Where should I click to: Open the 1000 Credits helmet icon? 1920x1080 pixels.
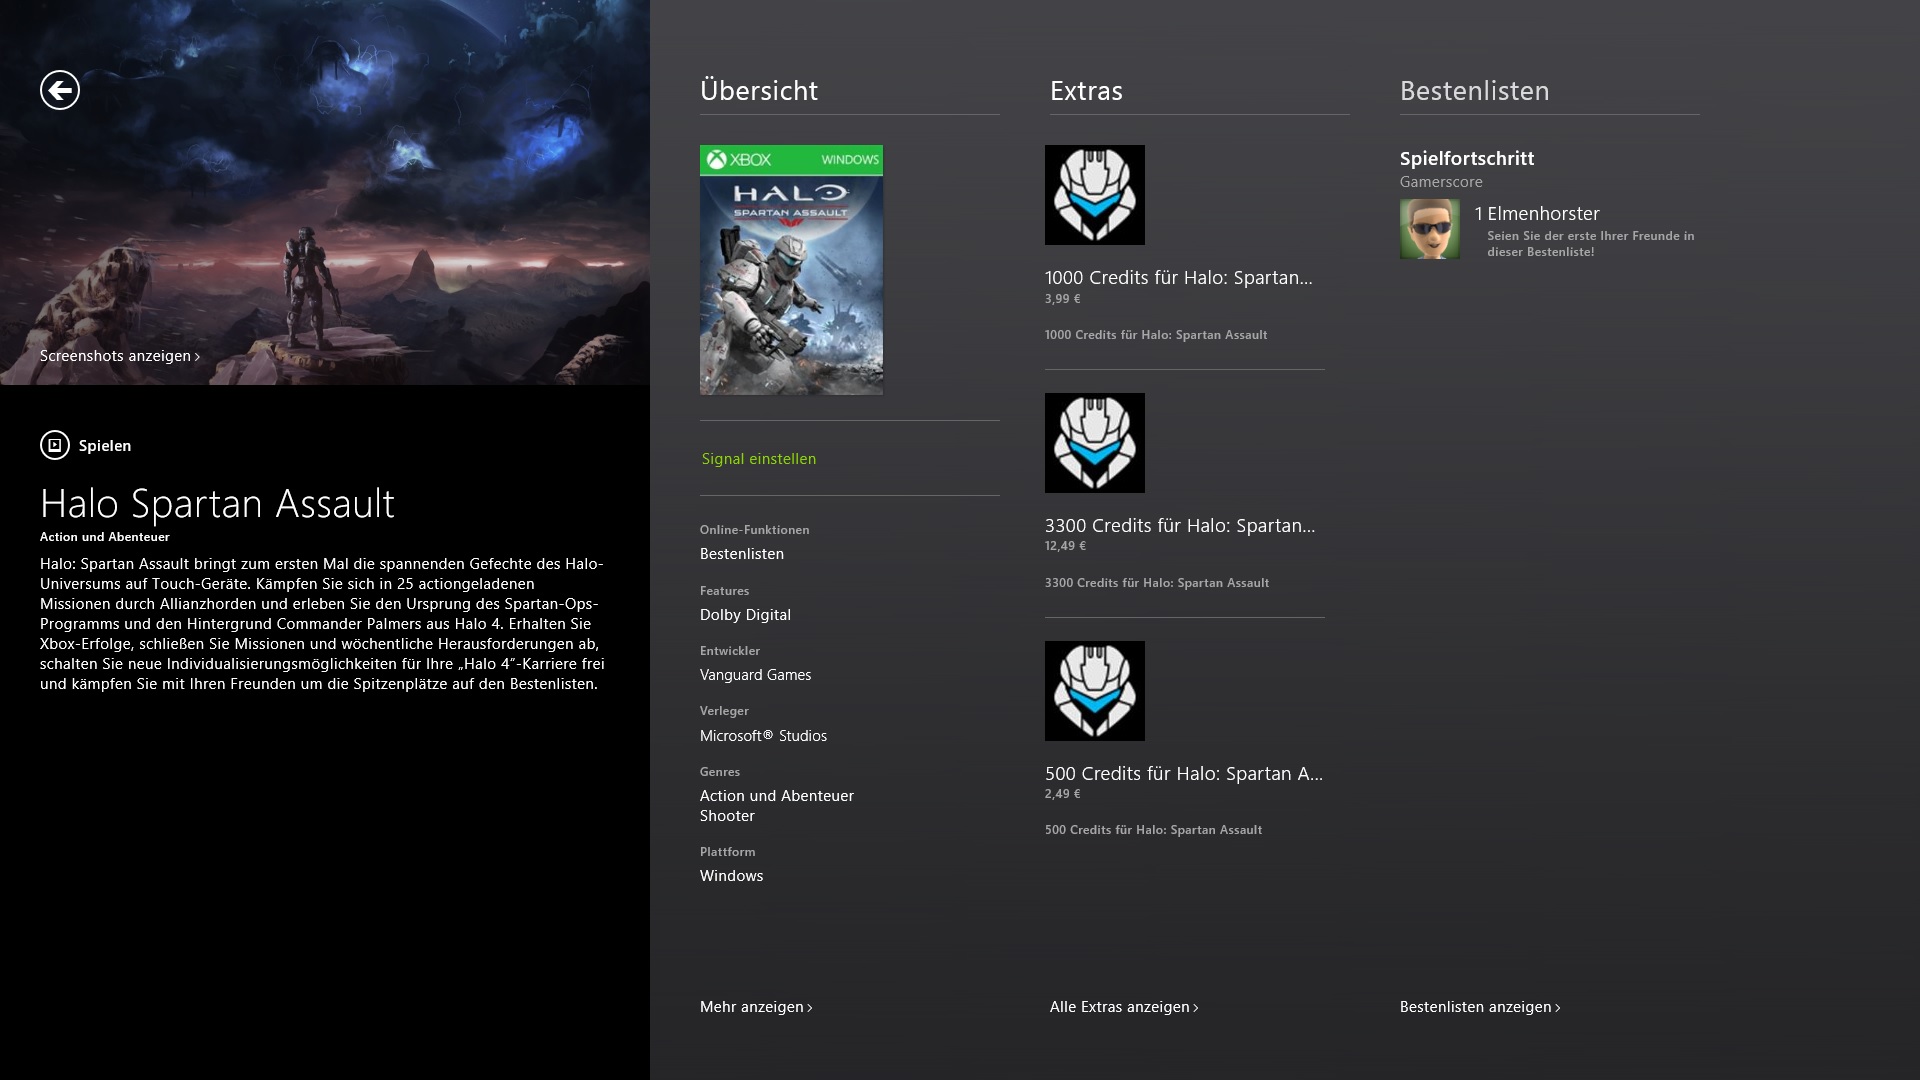pyautogui.click(x=1095, y=195)
